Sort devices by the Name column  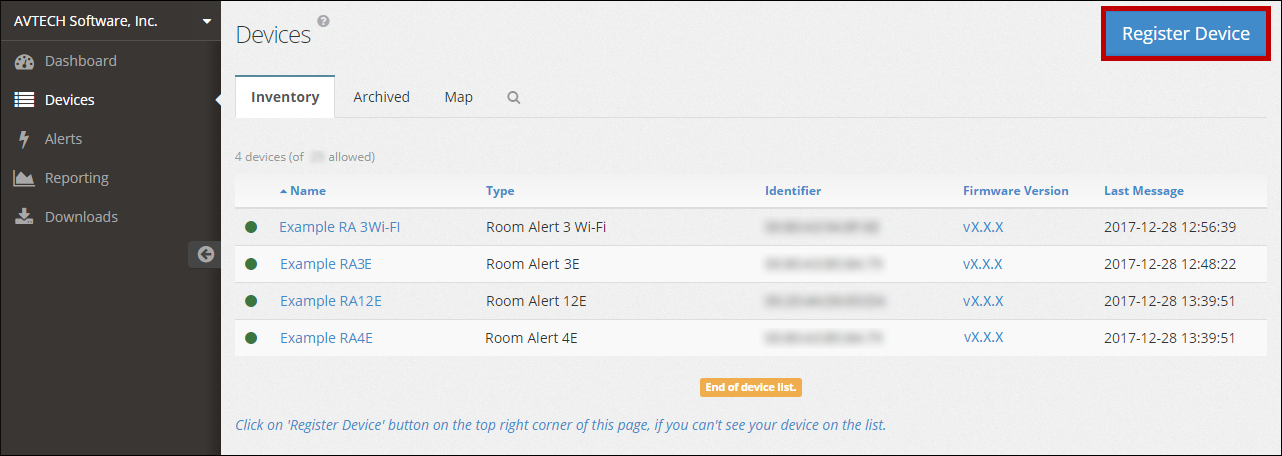tap(307, 191)
